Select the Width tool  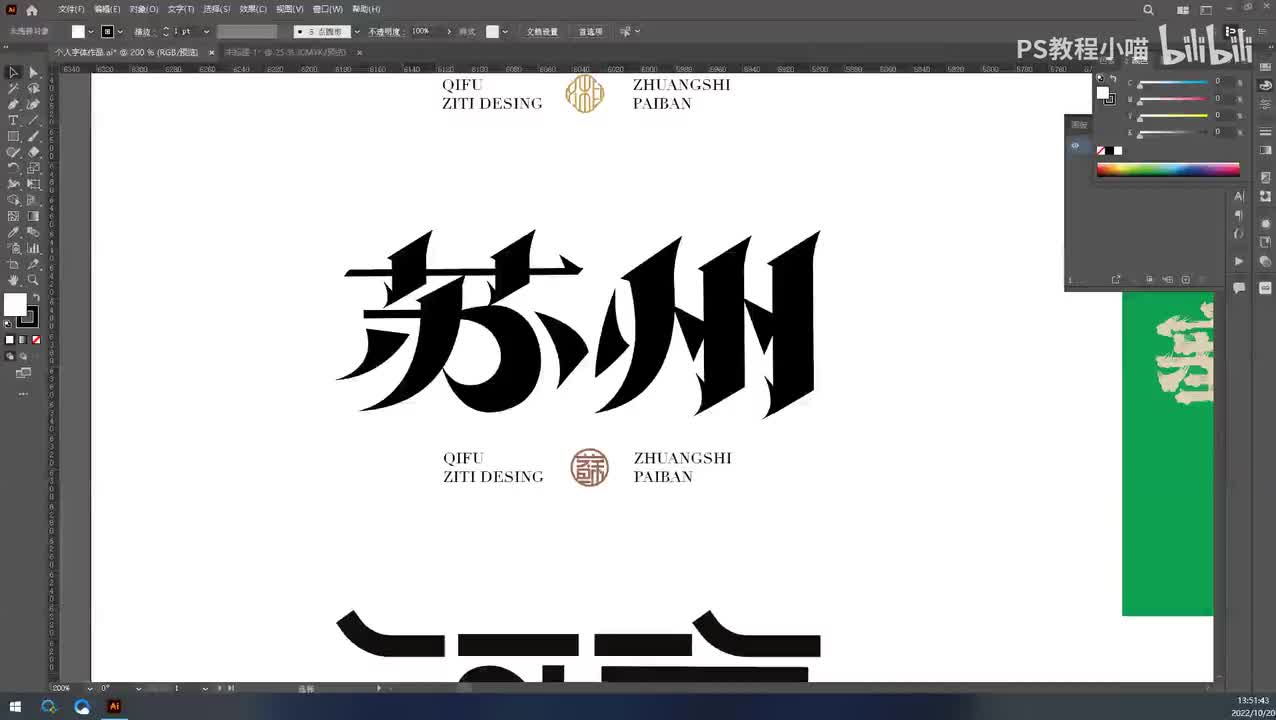click(13, 184)
